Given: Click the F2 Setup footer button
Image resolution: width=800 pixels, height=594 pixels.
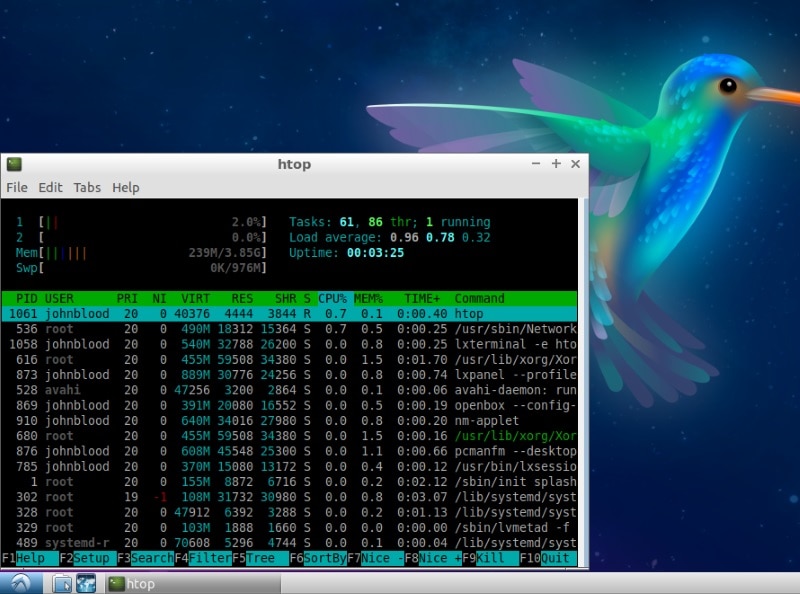Looking at the screenshot, I should 87,558.
